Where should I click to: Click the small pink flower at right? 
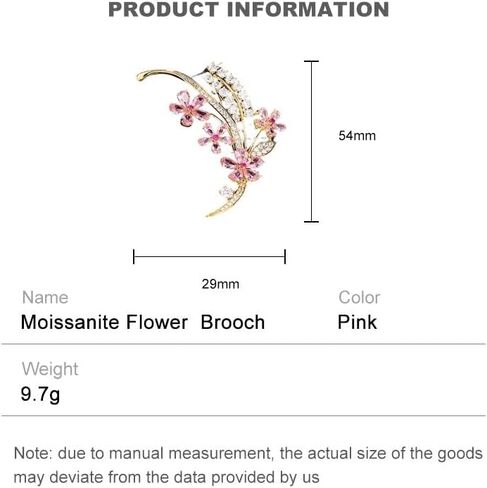[270, 122]
